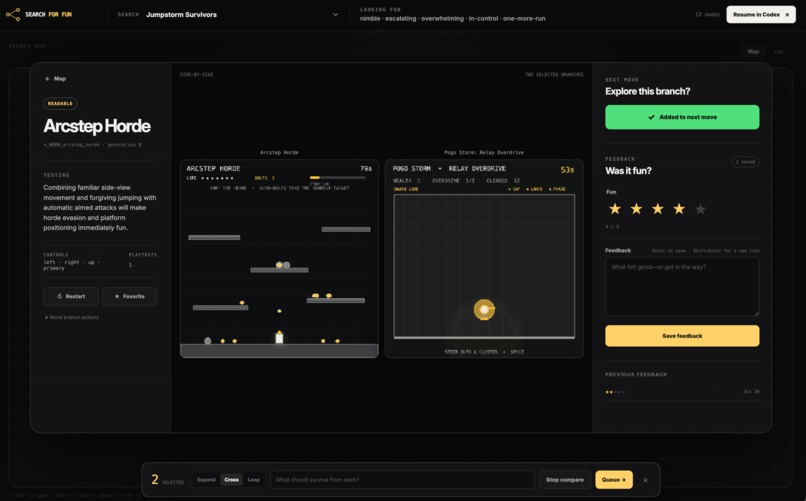Select the Leap mode option
The height and width of the screenshot is (501, 806).
[253, 480]
